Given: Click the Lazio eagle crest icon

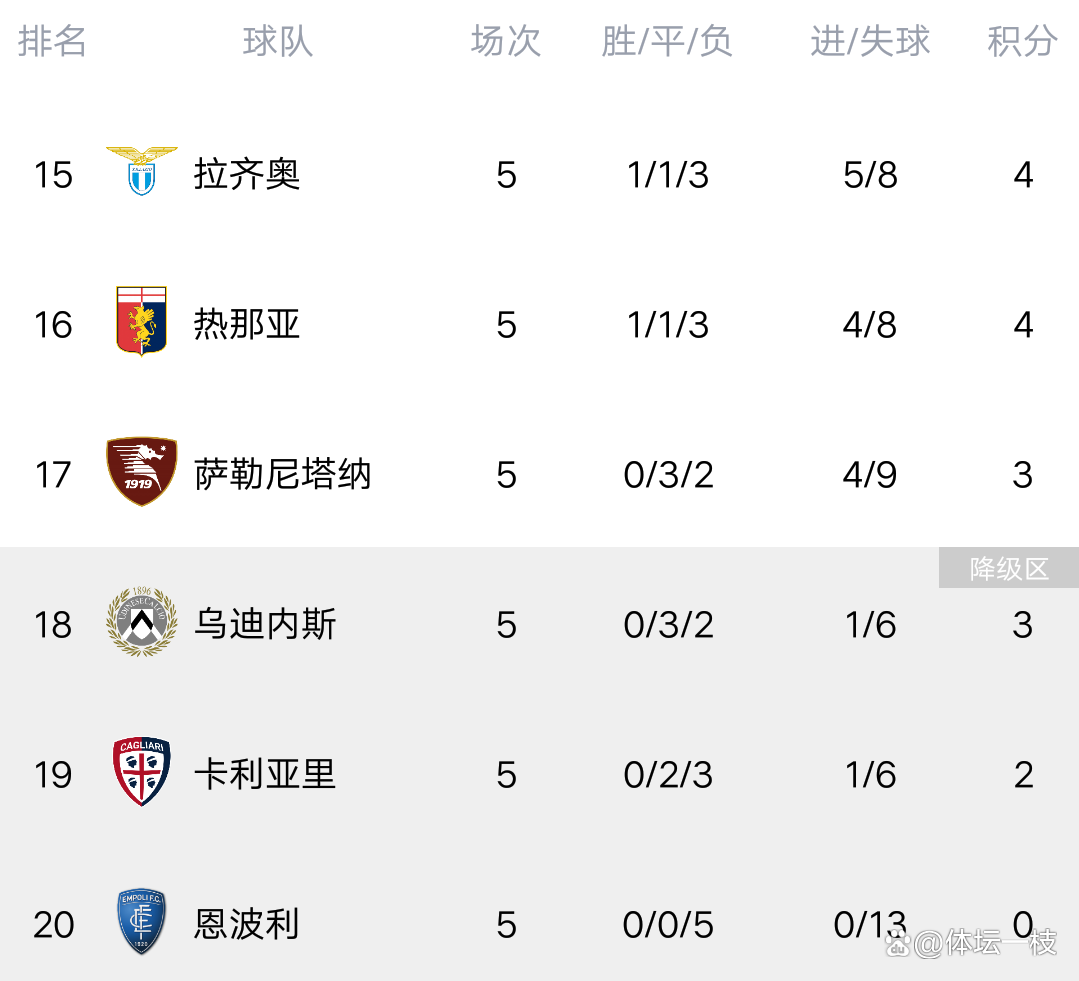Looking at the screenshot, I should 142,171.
